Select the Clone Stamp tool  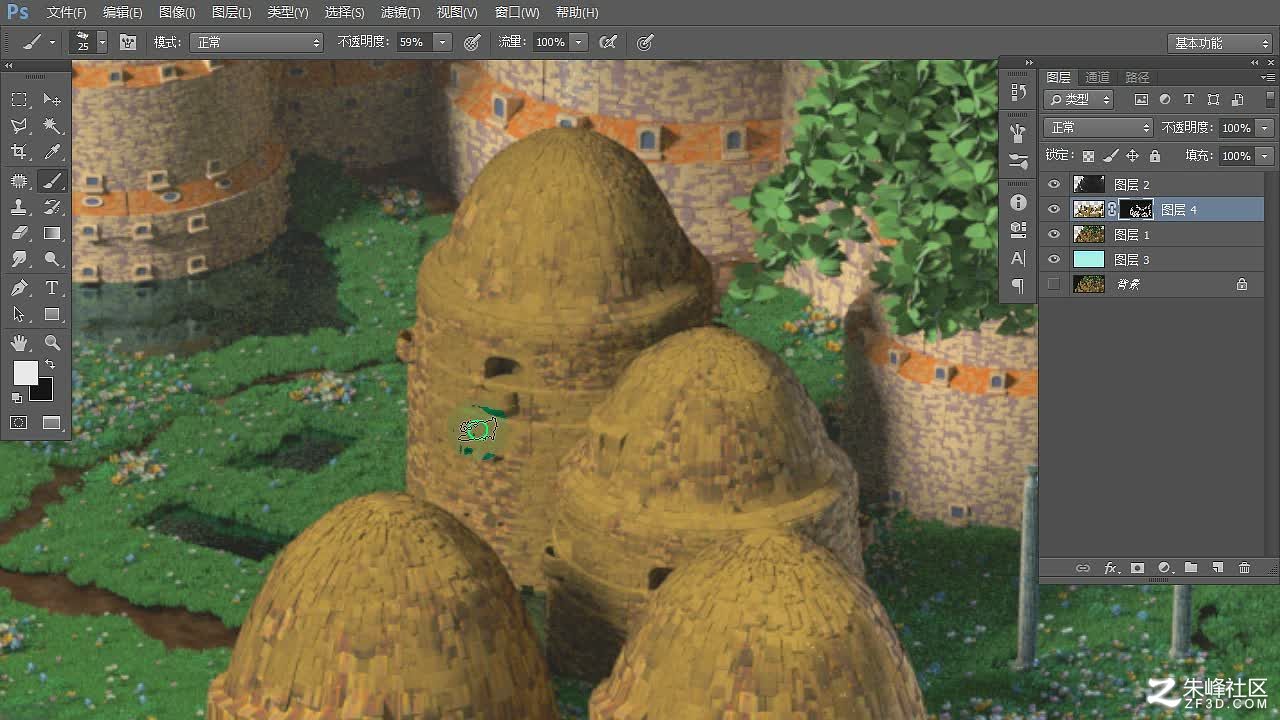pos(19,207)
